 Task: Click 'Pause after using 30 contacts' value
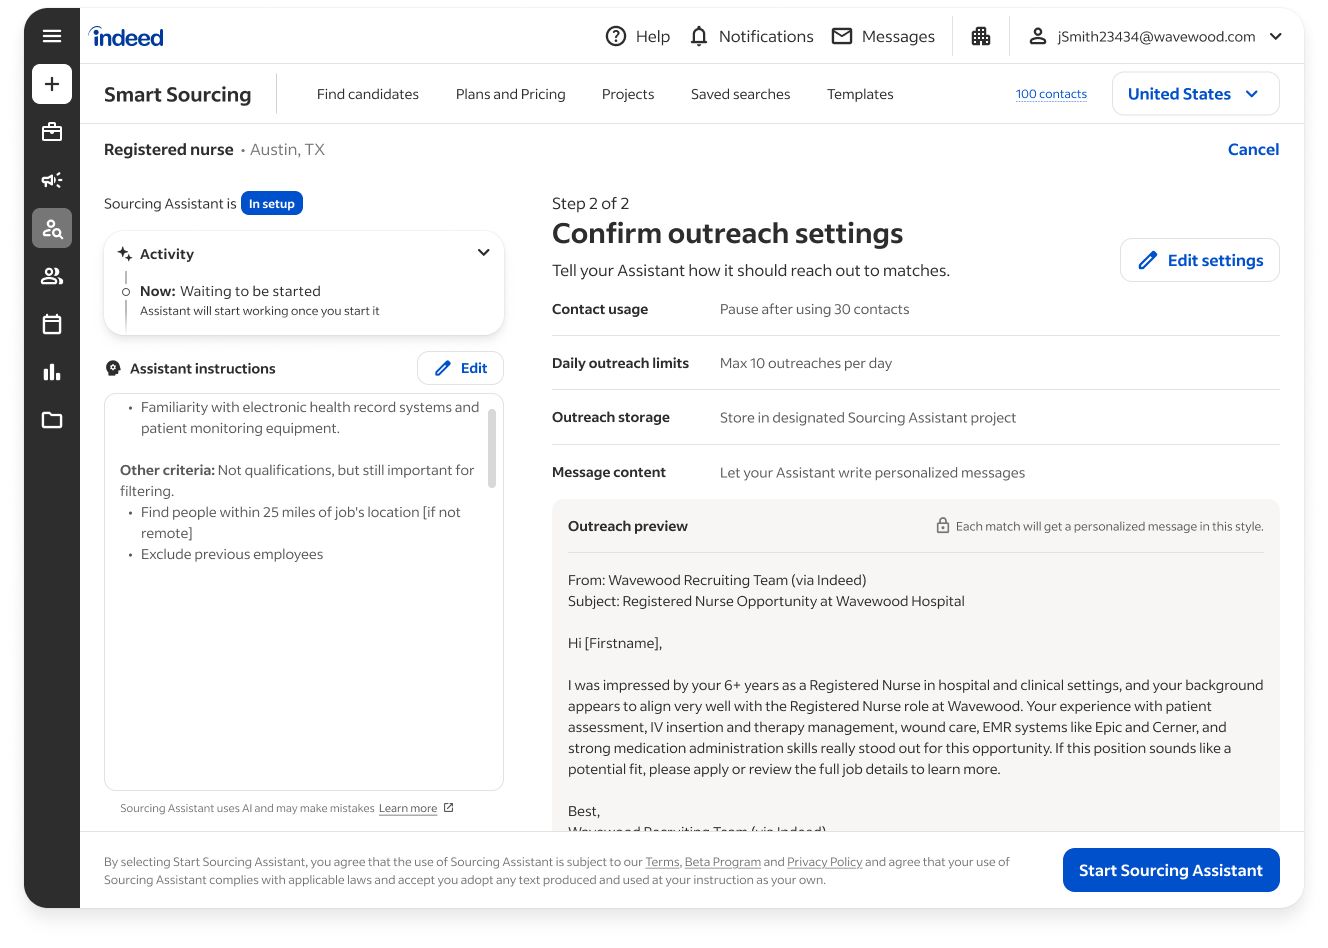[x=814, y=309]
